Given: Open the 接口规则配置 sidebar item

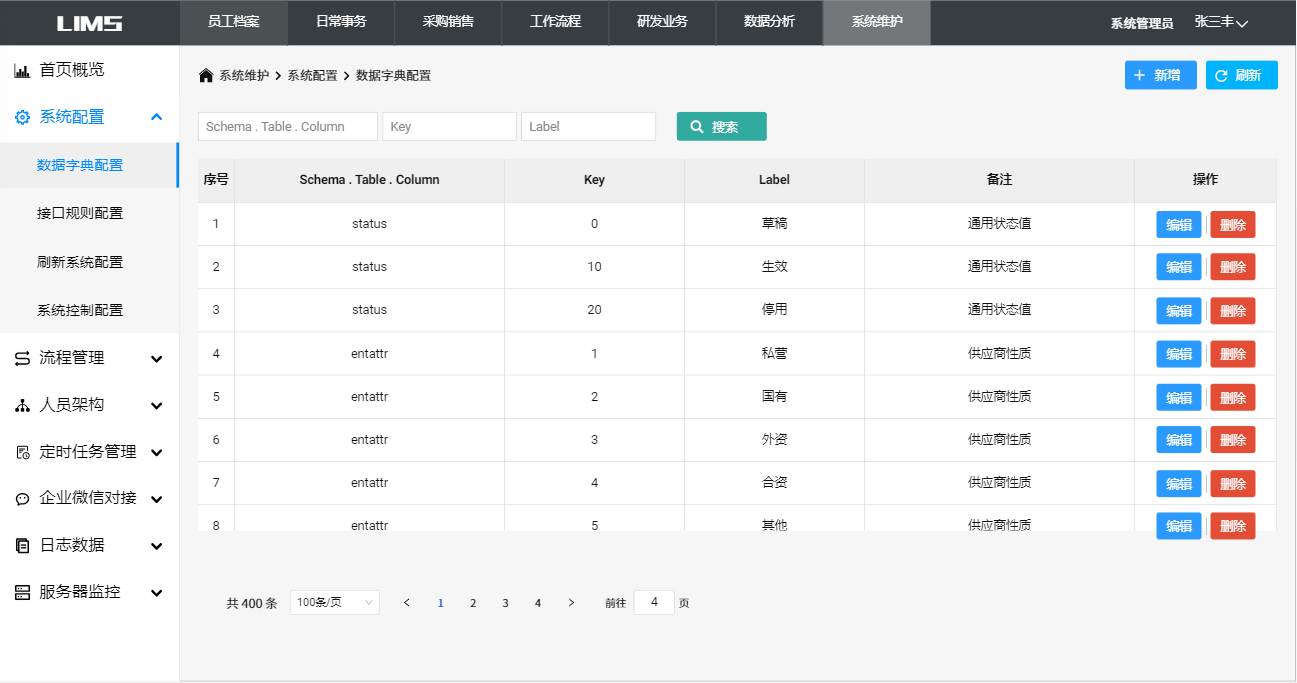Looking at the screenshot, I should [x=80, y=213].
